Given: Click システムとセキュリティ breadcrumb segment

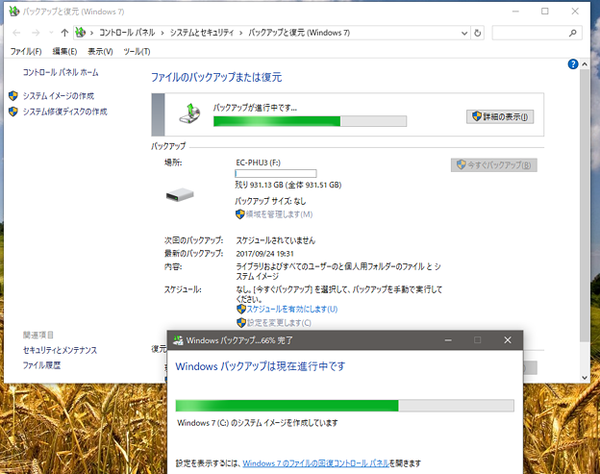Looking at the screenshot, I should click(x=202, y=33).
